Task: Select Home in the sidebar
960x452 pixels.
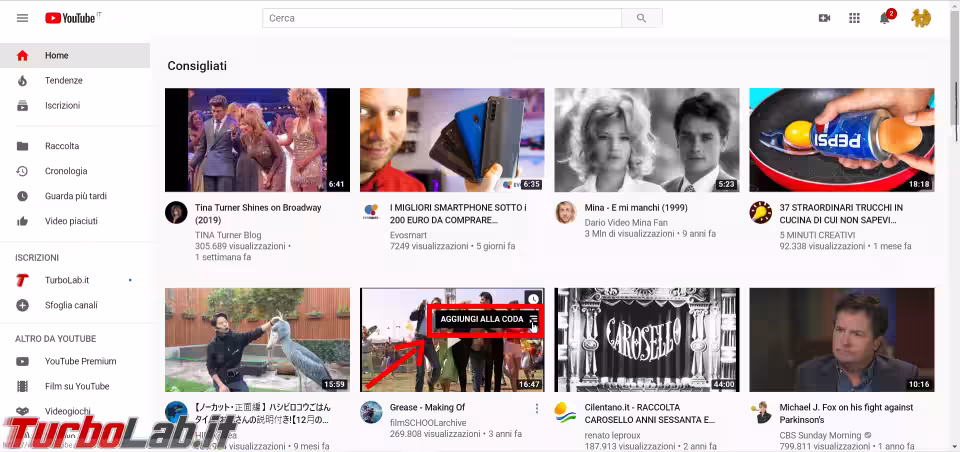Action: click(75, 56)
